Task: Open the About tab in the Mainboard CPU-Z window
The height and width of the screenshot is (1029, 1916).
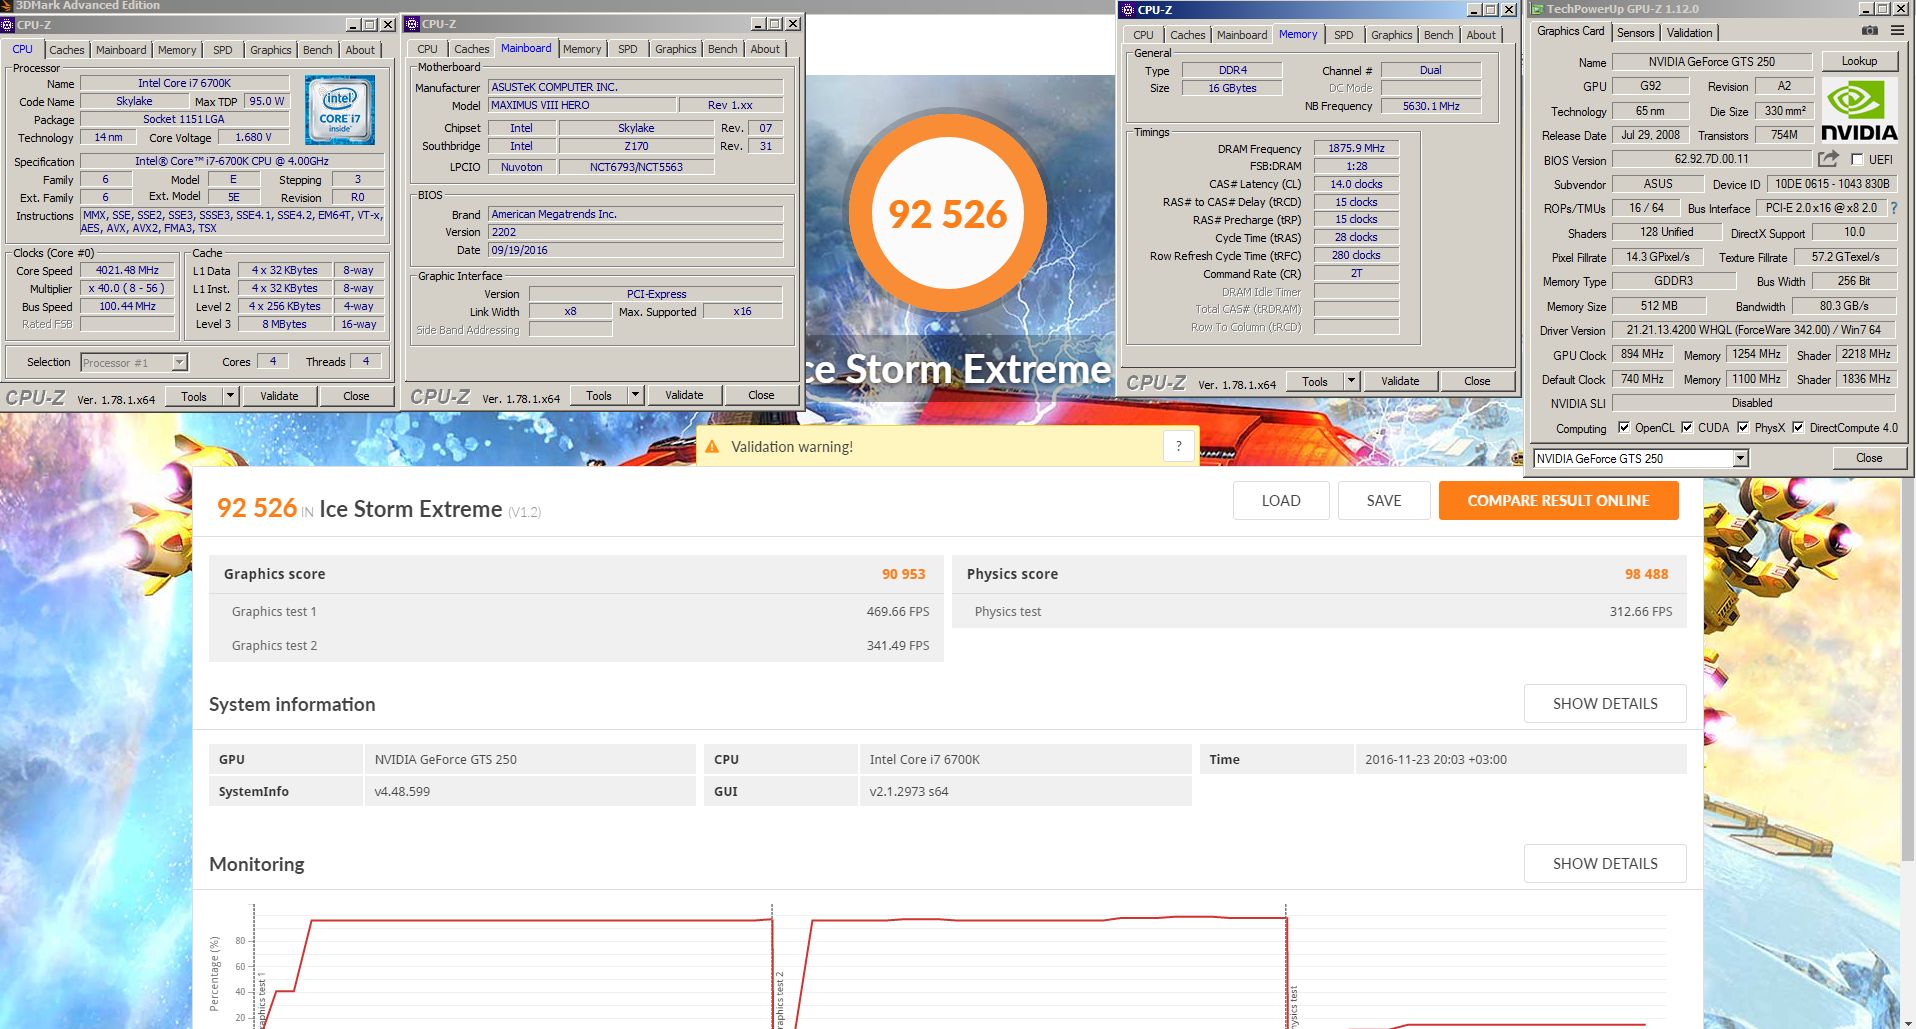Action: [765, 48]
